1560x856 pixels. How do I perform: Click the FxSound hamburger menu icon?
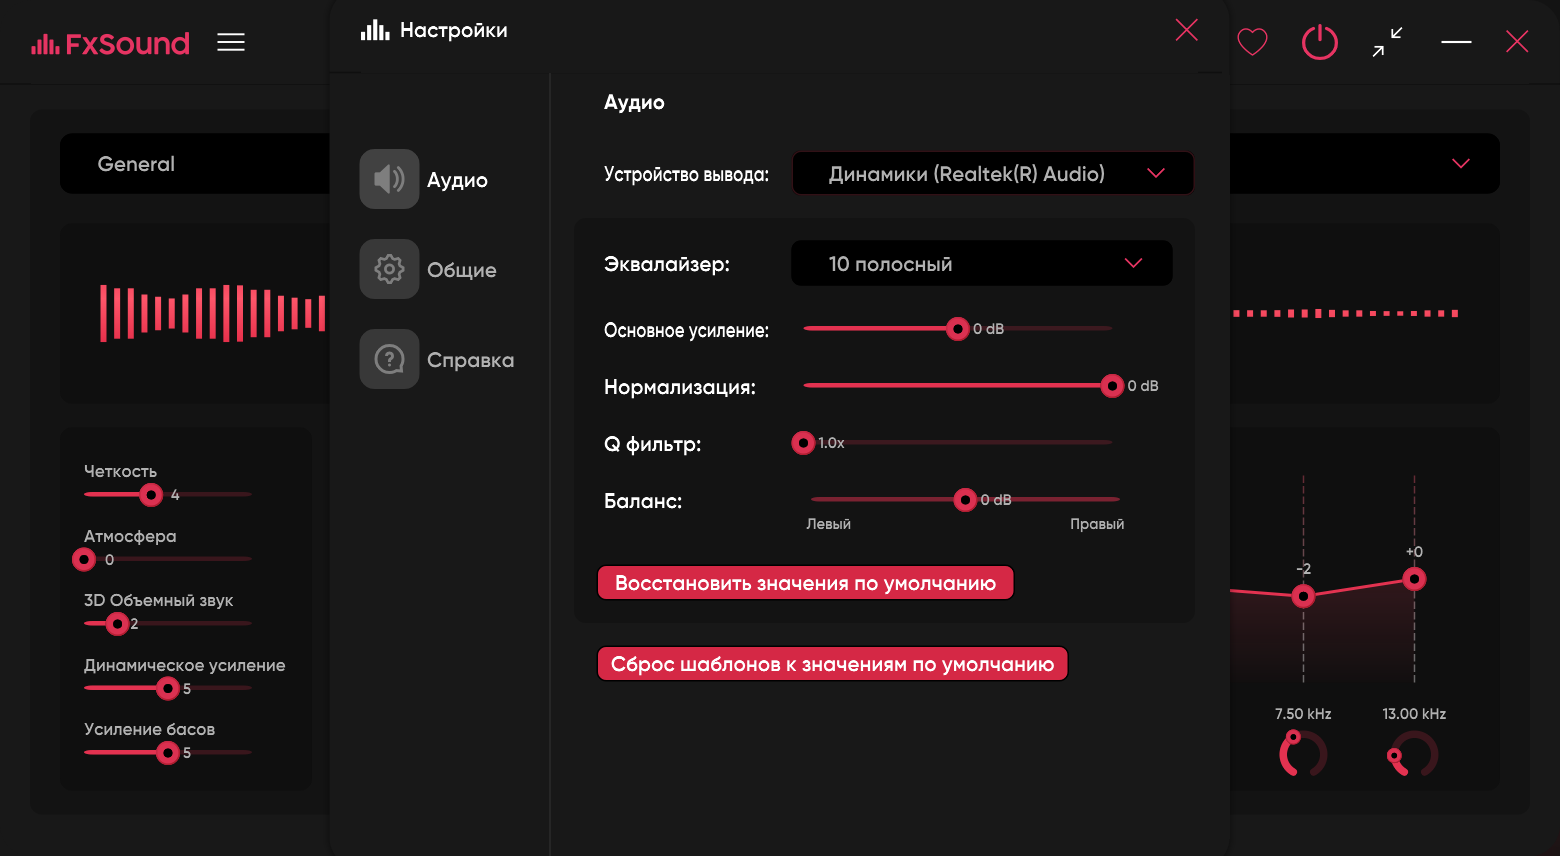[x=231, y=42]
